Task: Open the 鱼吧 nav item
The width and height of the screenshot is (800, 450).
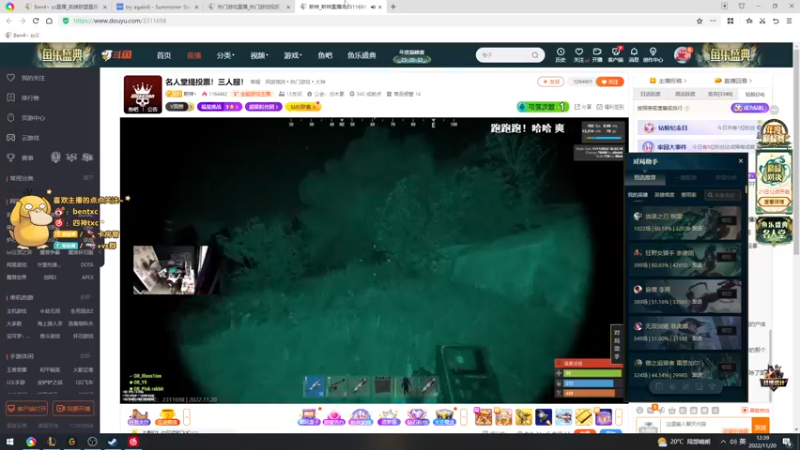Action: point(324,55)
